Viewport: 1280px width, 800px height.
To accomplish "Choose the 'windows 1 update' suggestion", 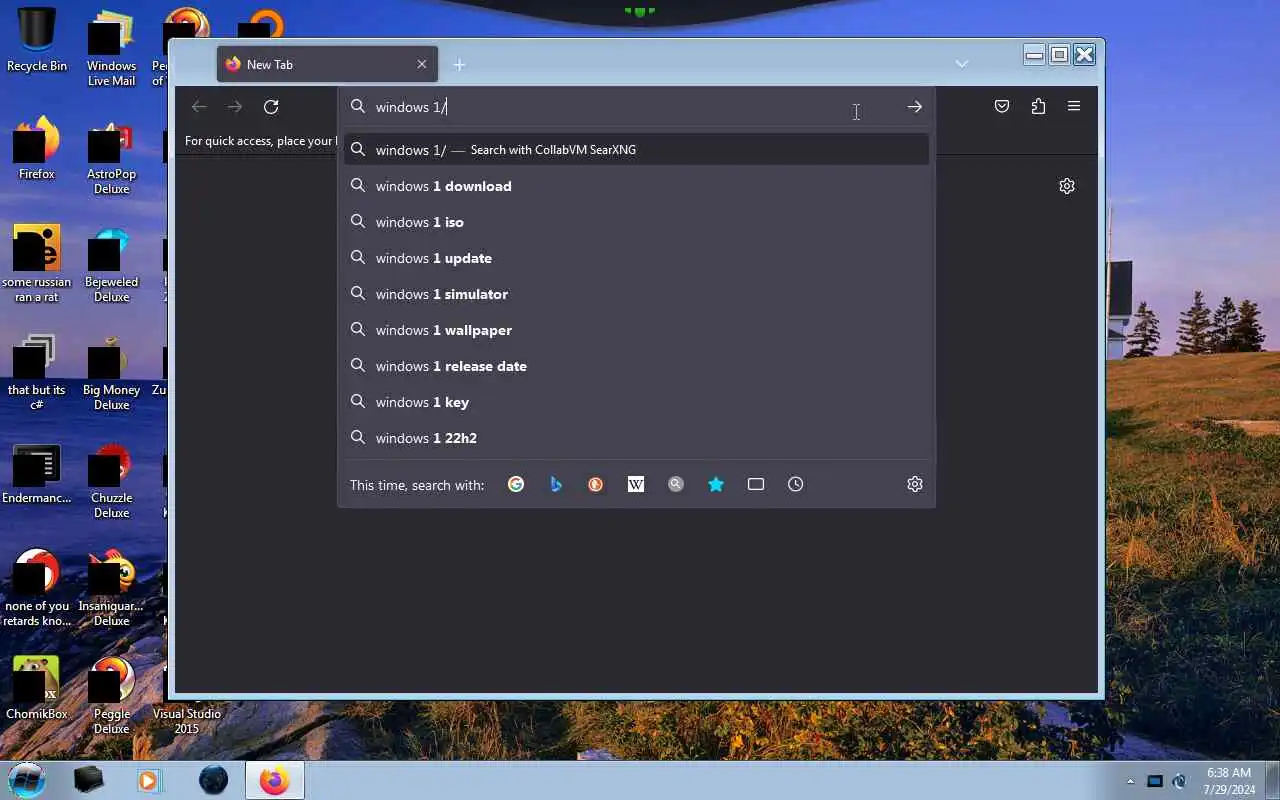I will point(636,258).
